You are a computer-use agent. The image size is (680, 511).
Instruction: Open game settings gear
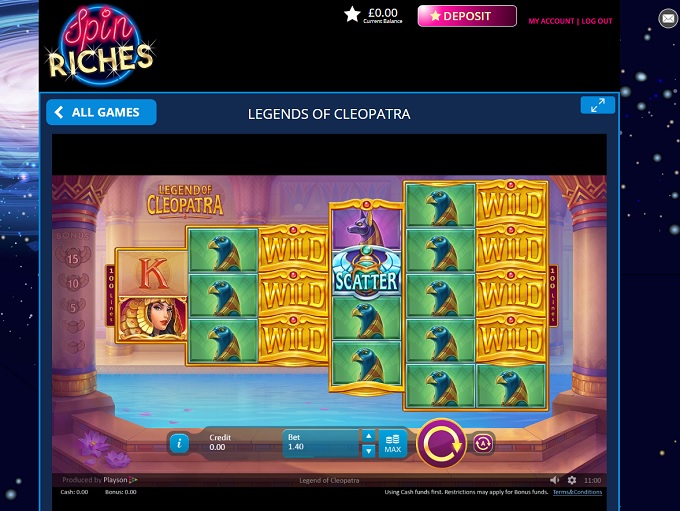point(572,480)
